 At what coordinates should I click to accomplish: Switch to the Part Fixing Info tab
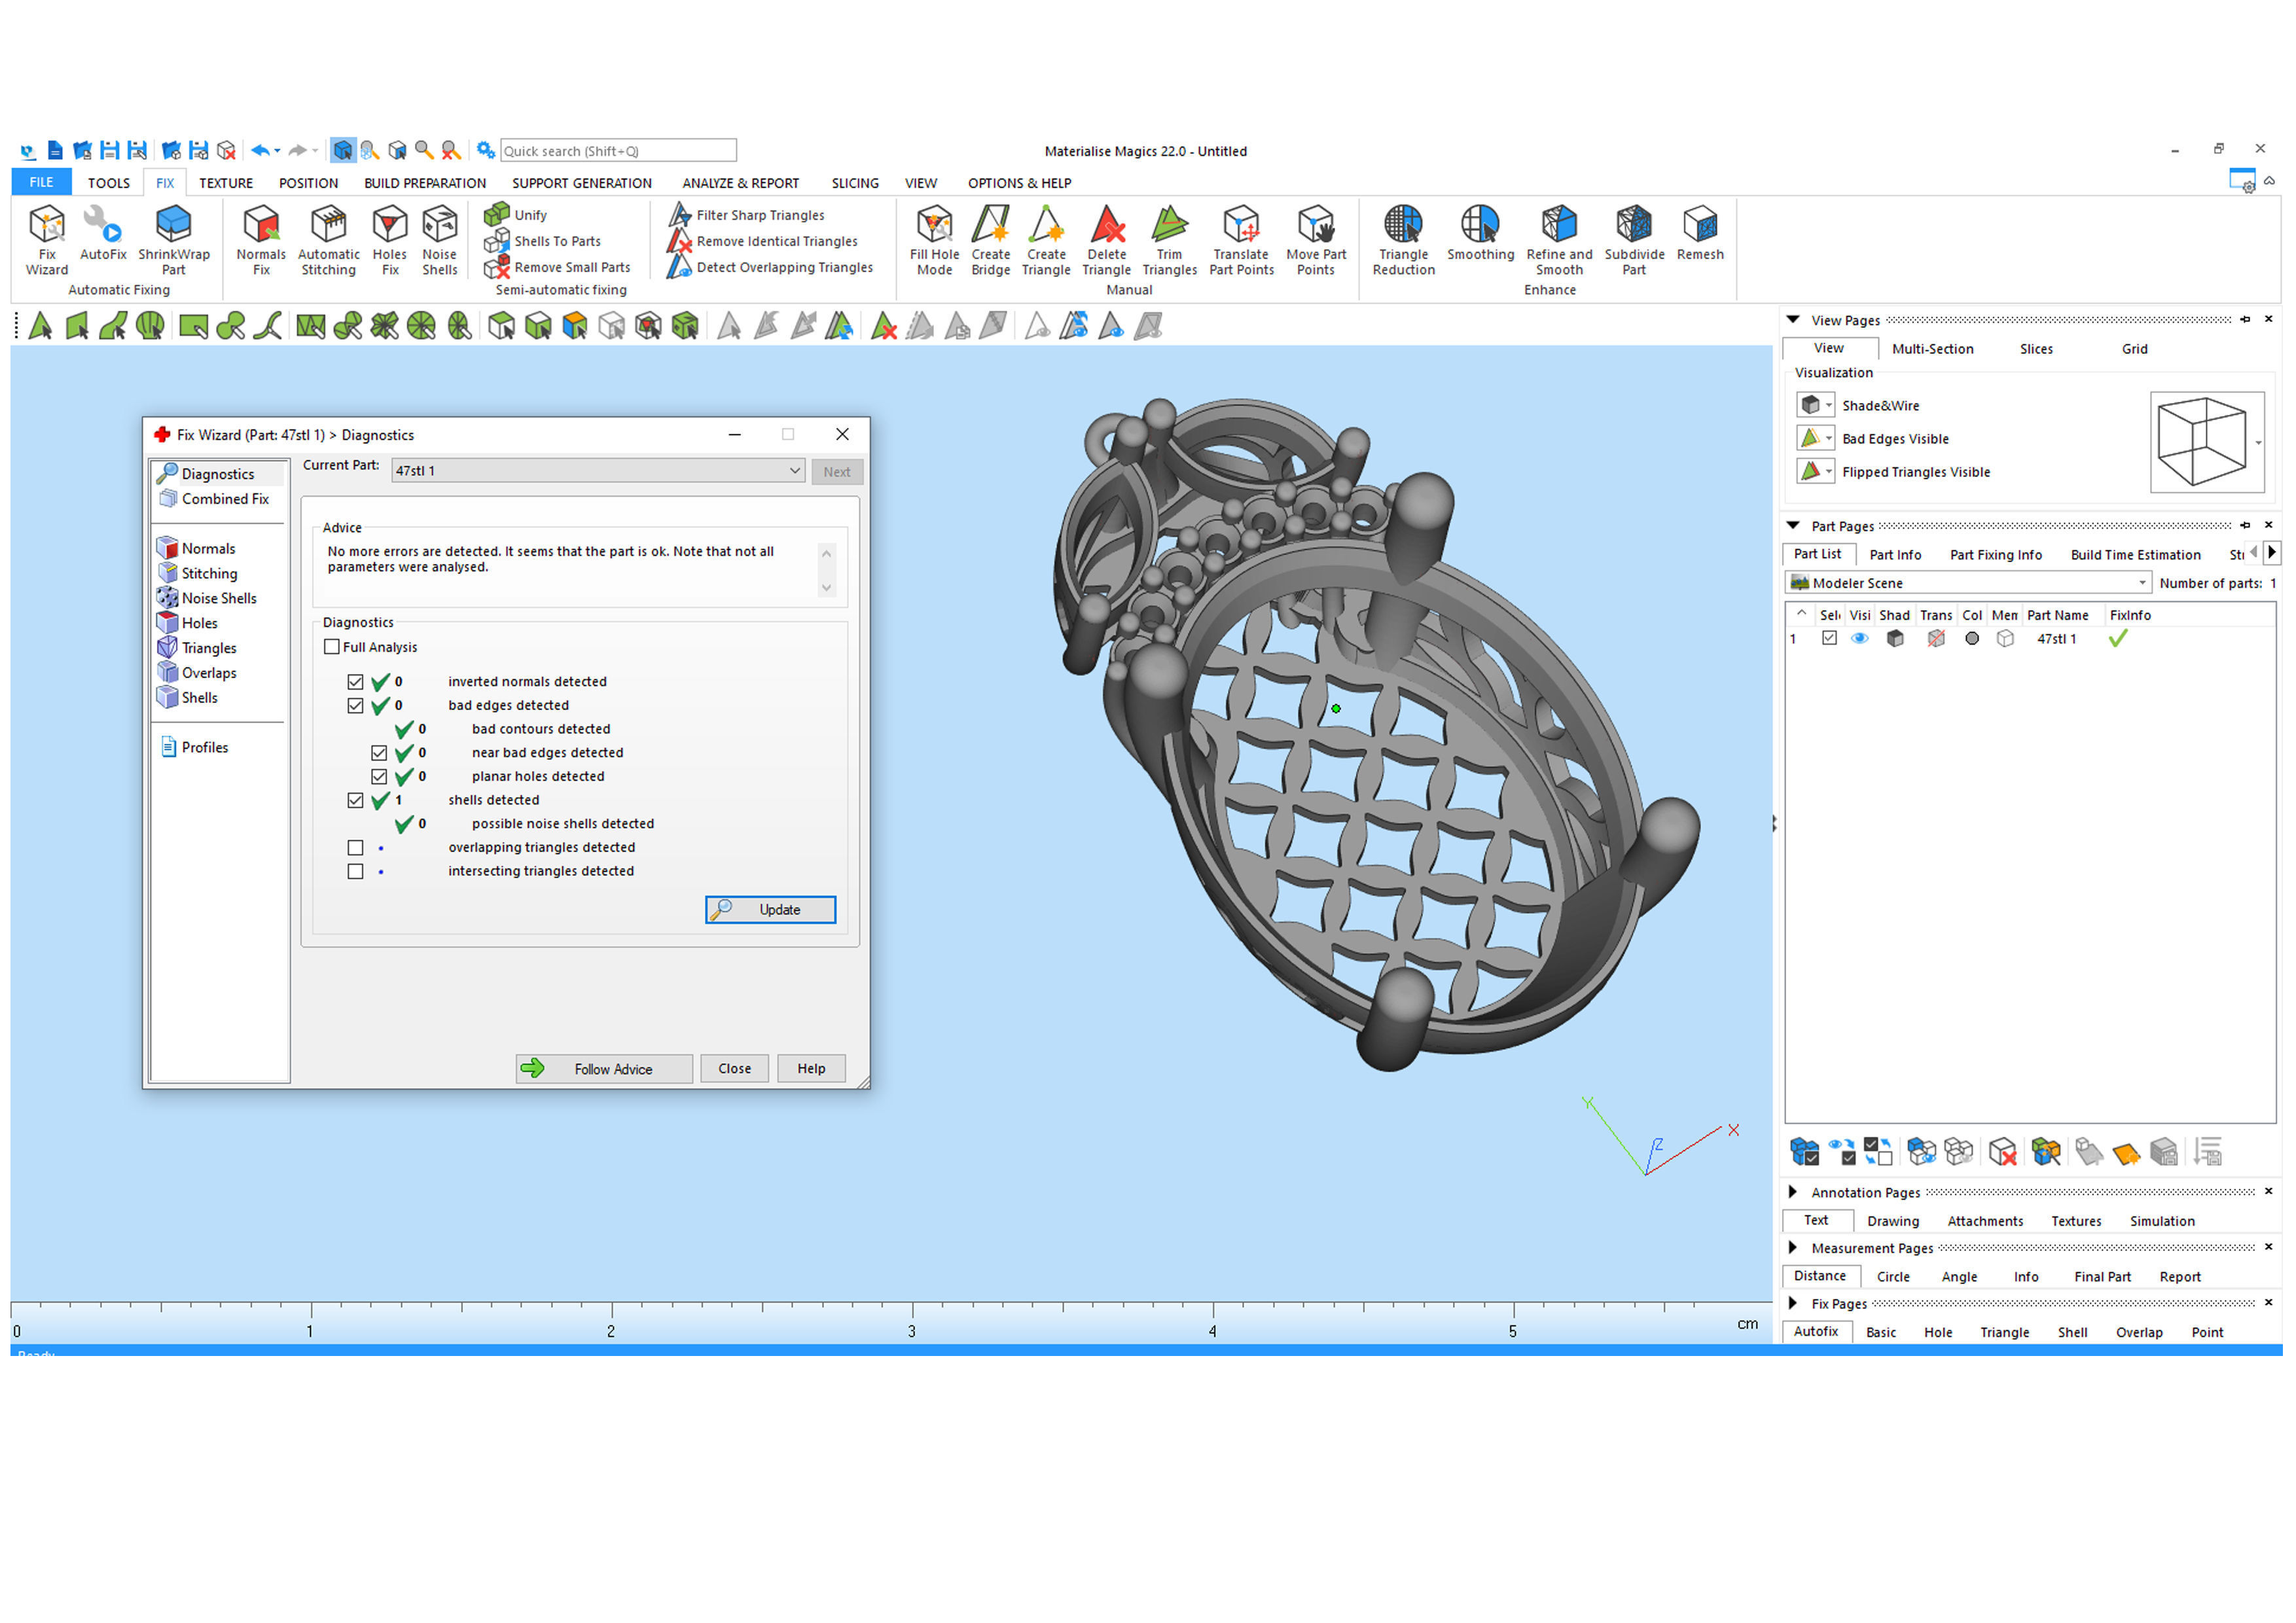[x=1995, y=555]
